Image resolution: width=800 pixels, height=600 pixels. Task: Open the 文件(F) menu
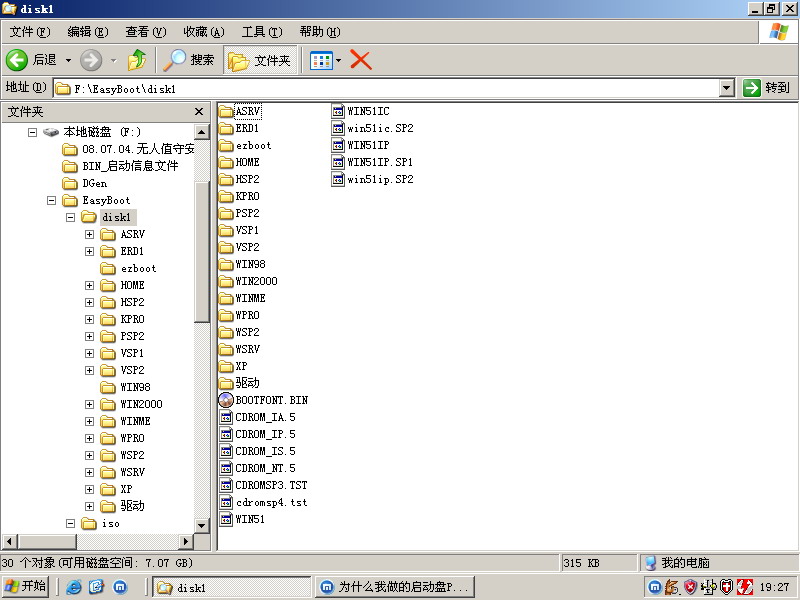coord(30,32)
